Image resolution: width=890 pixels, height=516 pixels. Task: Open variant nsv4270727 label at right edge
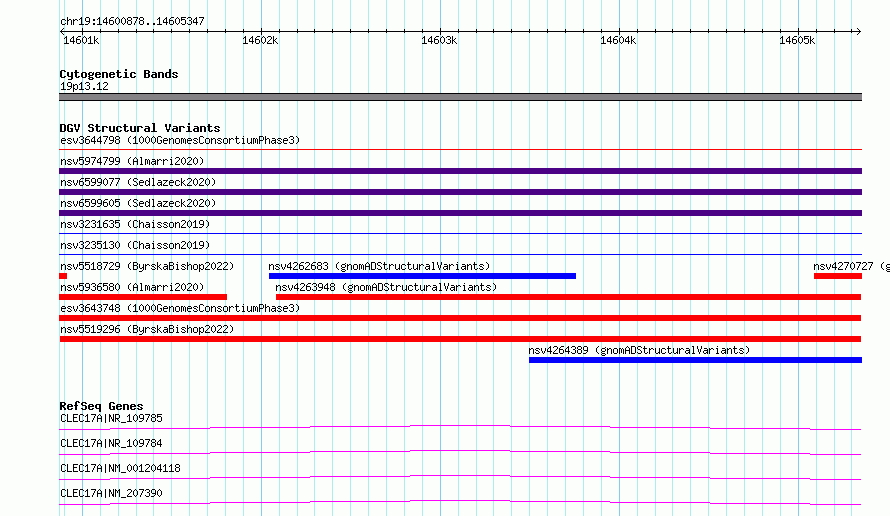[x=851, y=266]
